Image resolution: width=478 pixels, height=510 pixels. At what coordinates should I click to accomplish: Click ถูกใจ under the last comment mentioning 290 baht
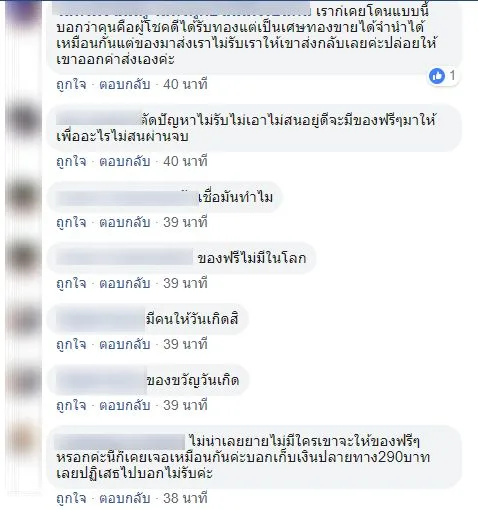[x=71, y=498]
